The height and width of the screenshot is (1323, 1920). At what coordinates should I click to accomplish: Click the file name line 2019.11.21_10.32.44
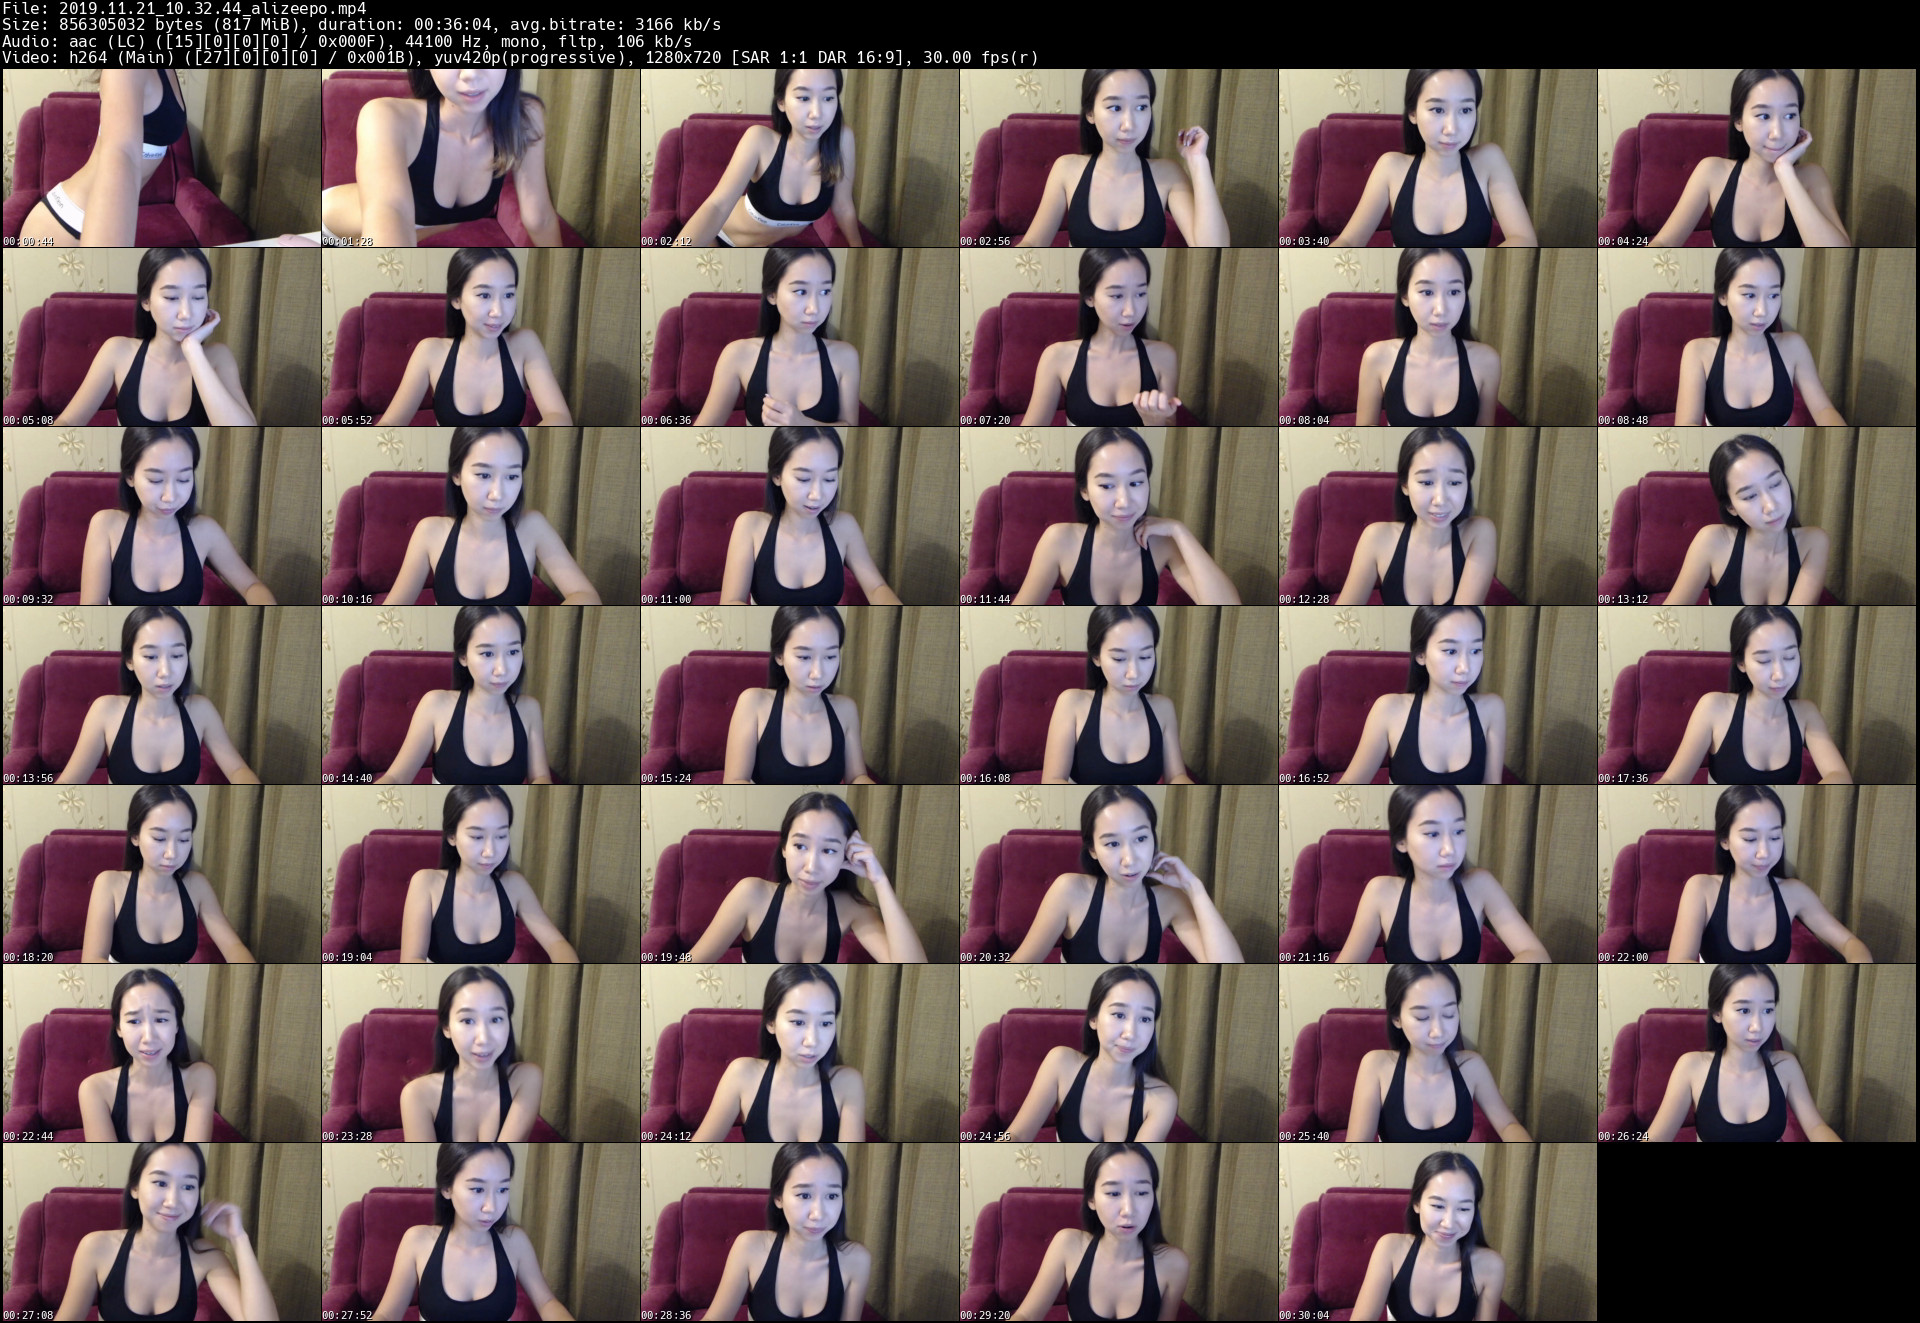pyautogui.click(x=184, y=8)
